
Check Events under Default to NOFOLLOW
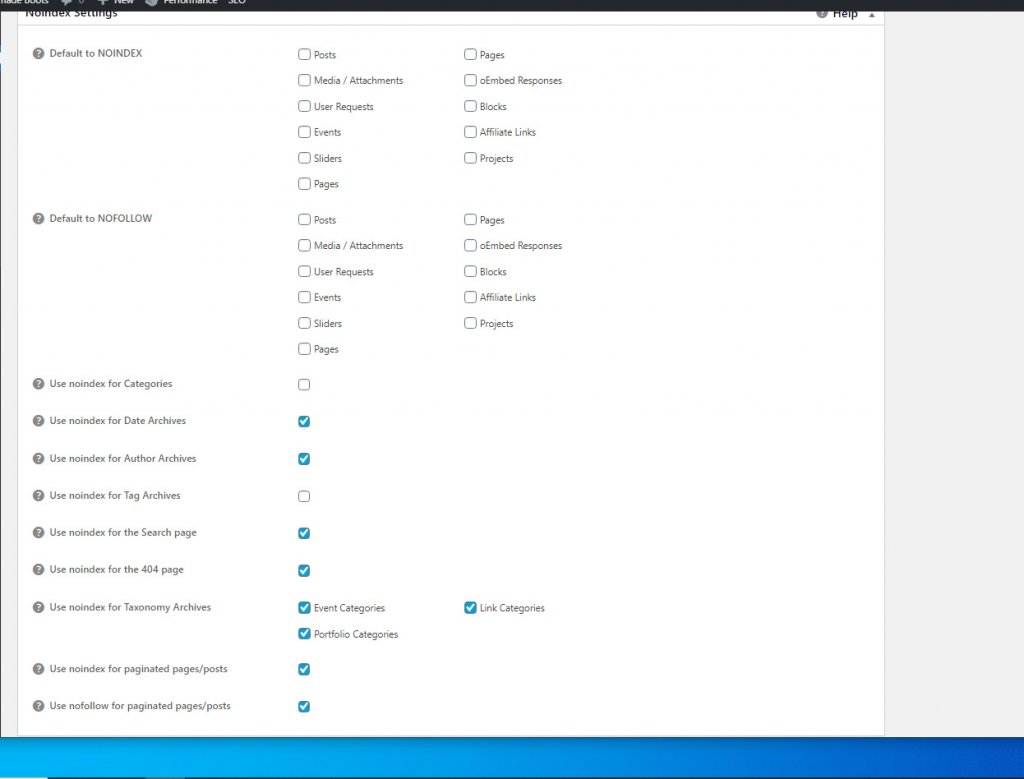coord(304,297)
